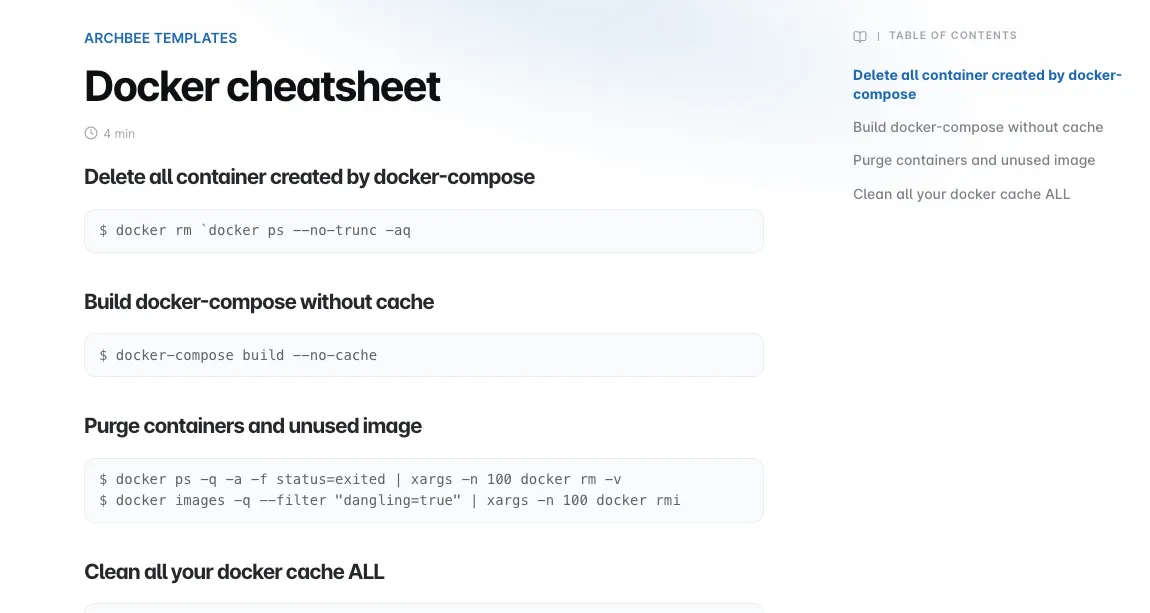This screenshot has width=1150, height=613.
Task: Click the 'Clean all your docker cache ALL' section heading
Action: [234, 572]
